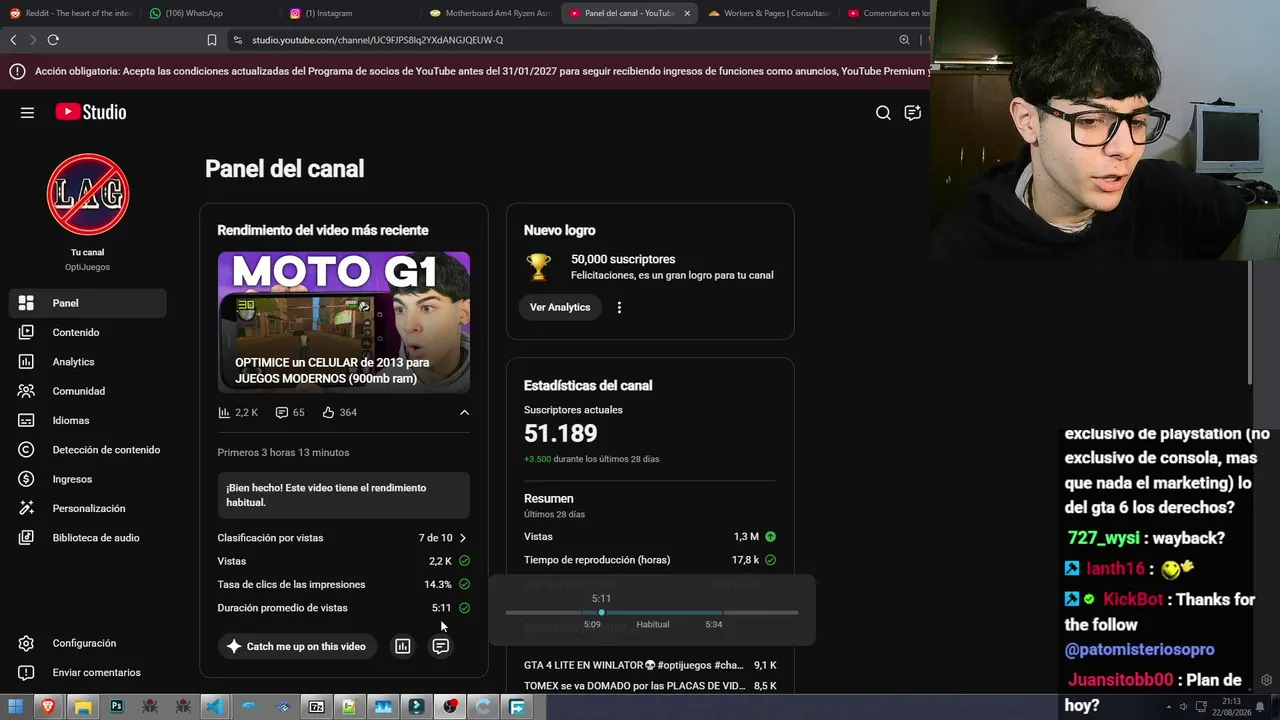Screen dimensions: 1280x720
Task: Click the check next to Duración promedio 5:11
Action: pyautogui.click(x=464, y=608)
